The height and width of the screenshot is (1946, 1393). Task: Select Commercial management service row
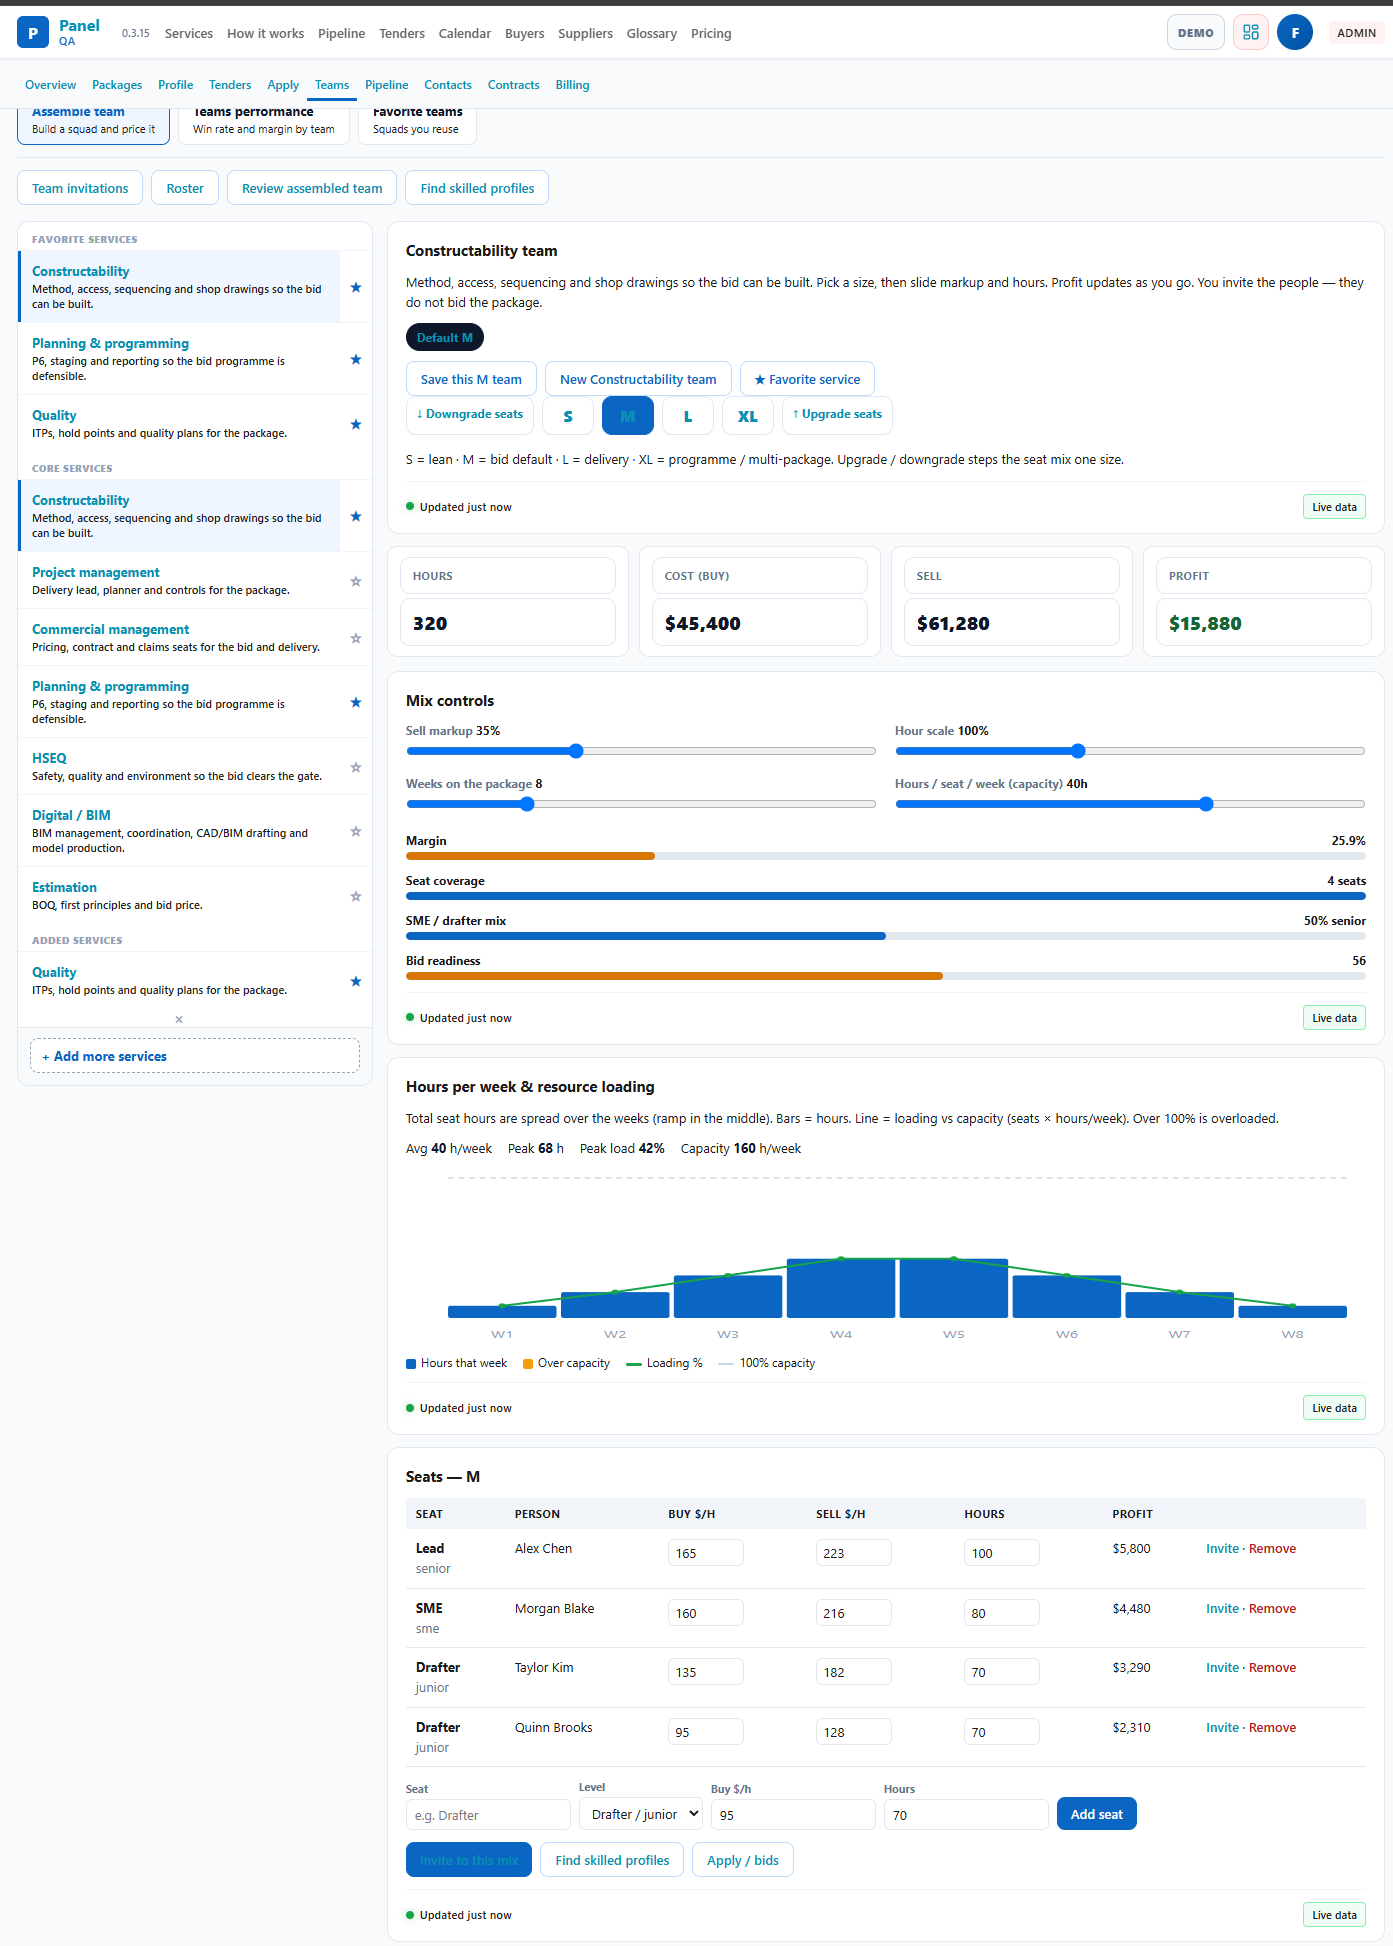(x=179, y=638)
